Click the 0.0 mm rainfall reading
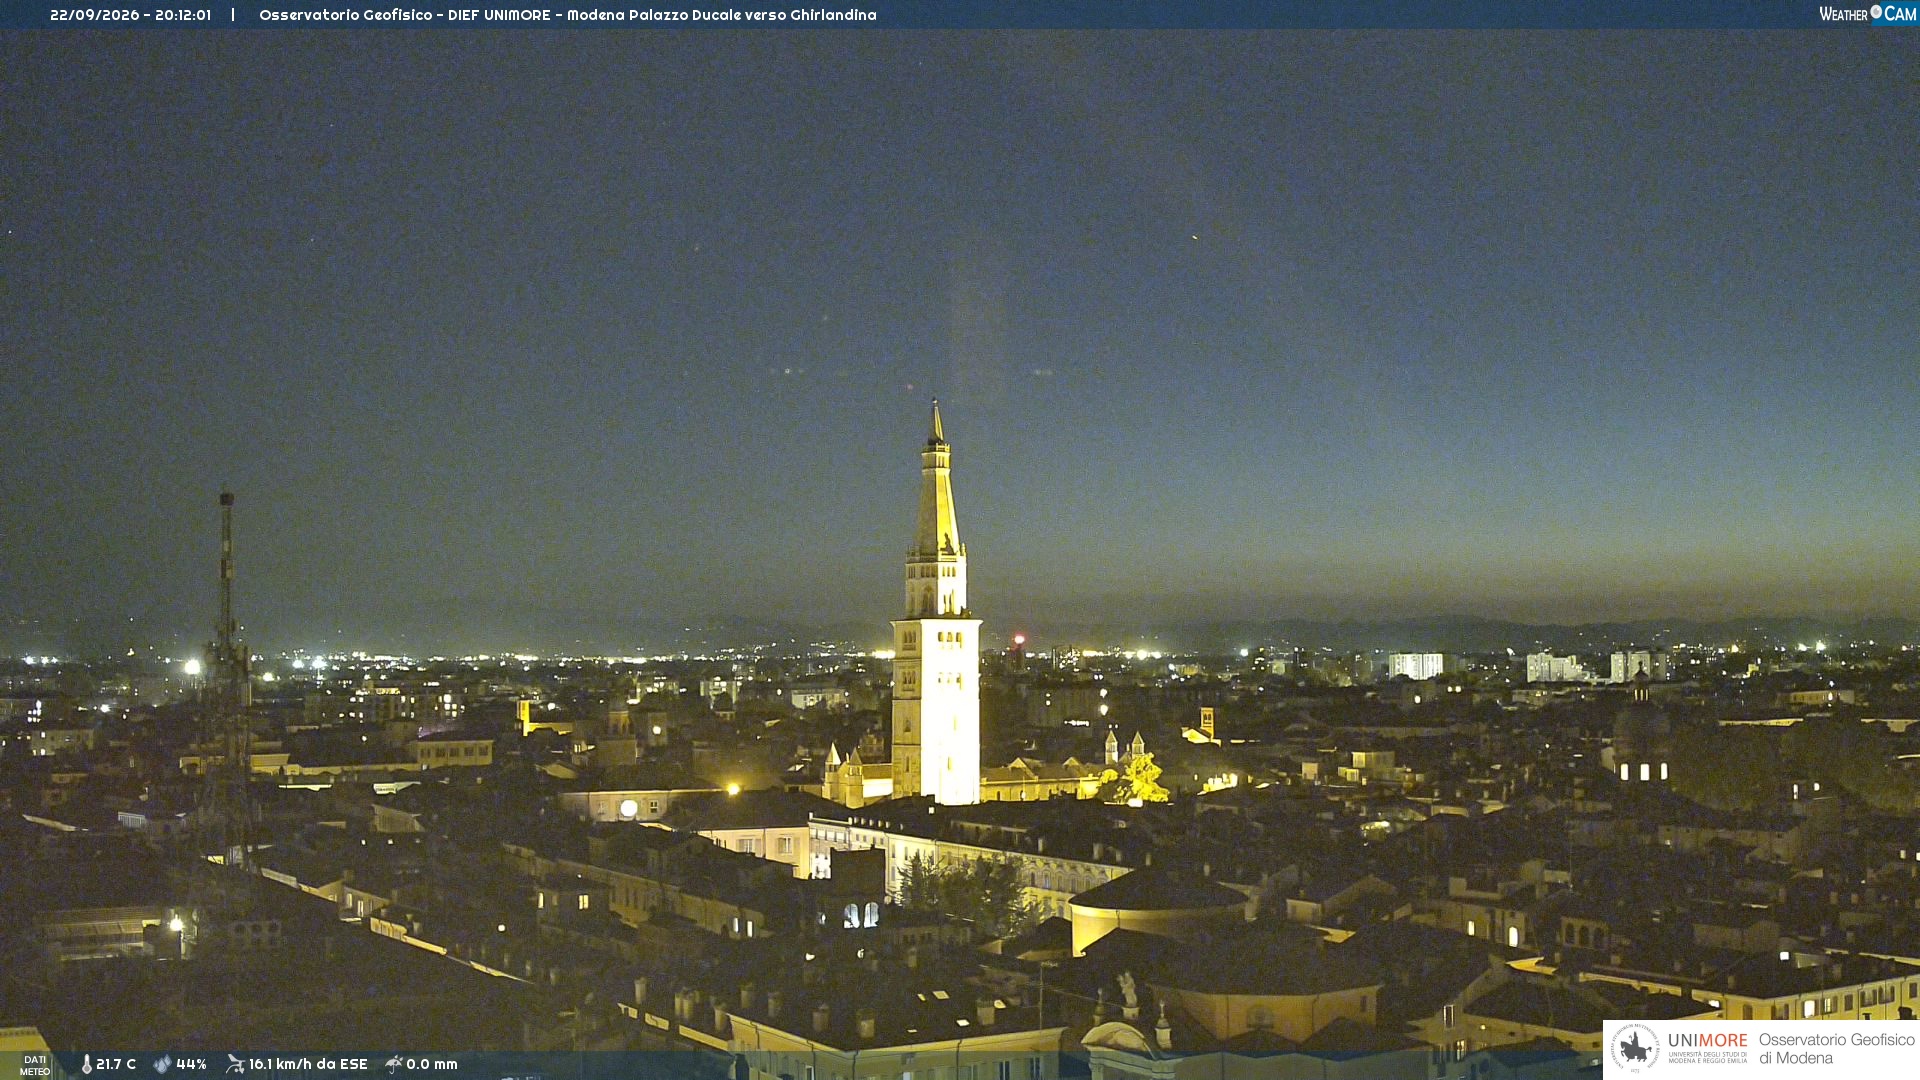 point(432,1065)
